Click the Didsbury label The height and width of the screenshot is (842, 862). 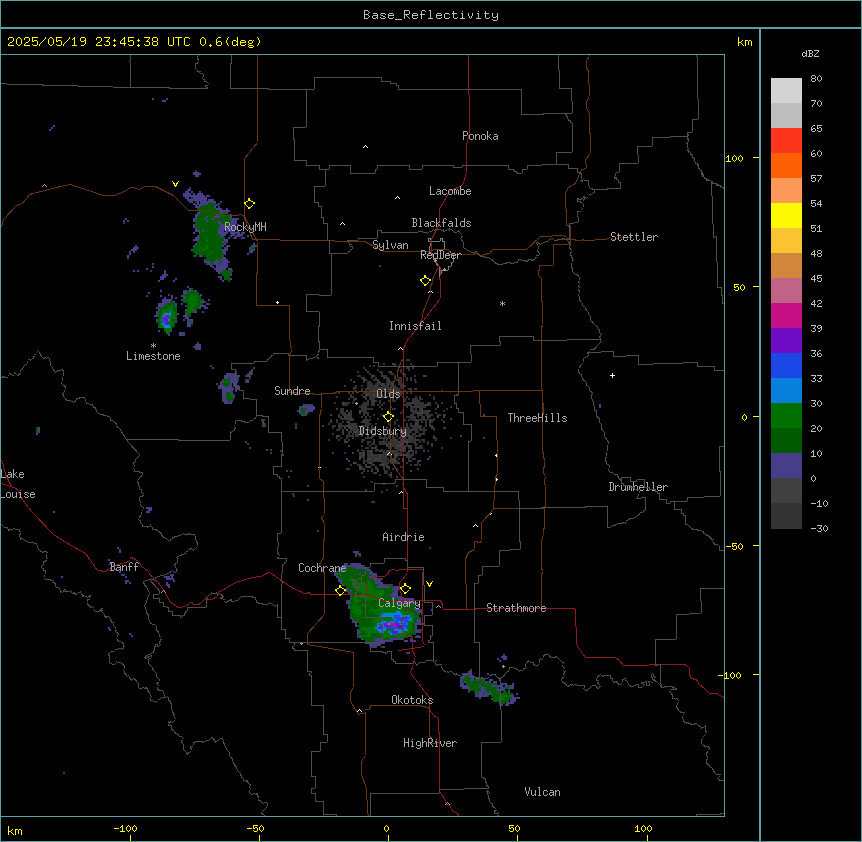[383, 431]
